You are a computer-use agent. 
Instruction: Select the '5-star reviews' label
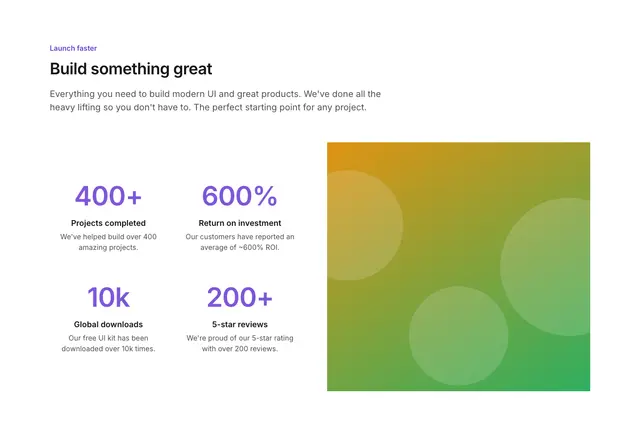(240, 325)
